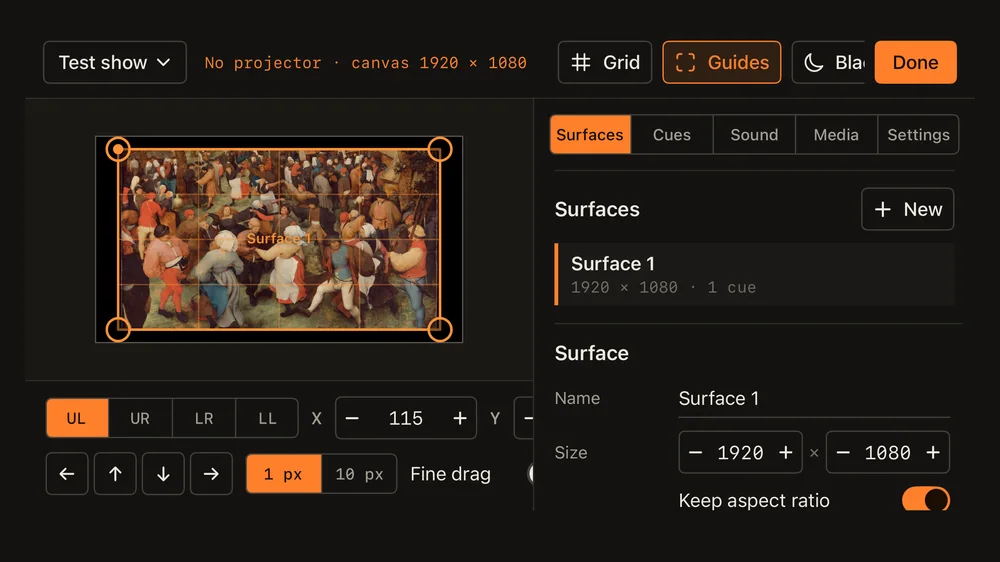Select the LR corner button
The height and width of the screenshot is (562, 1000).
coord(204,418)
